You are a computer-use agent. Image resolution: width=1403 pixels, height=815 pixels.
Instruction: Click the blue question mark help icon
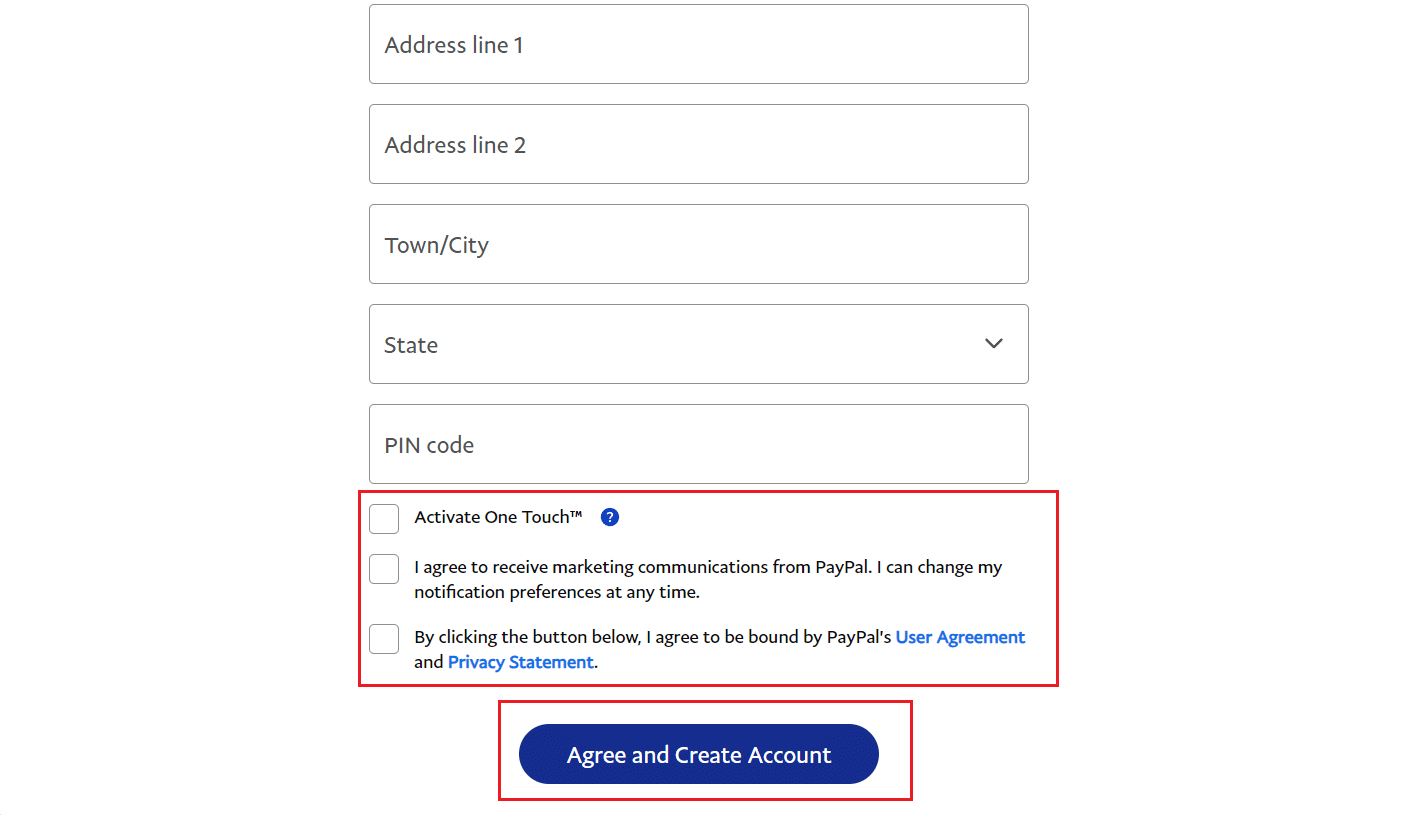point(609,517)
